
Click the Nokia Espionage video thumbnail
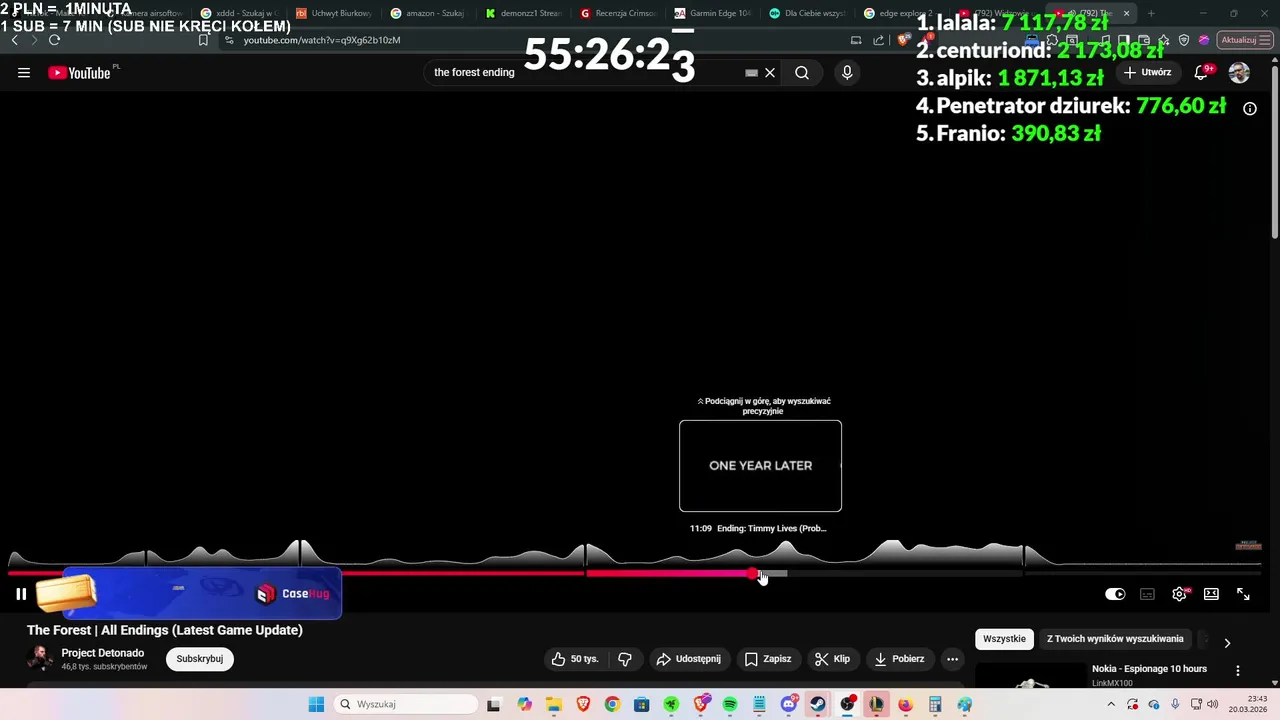(x=1031, y=676)
